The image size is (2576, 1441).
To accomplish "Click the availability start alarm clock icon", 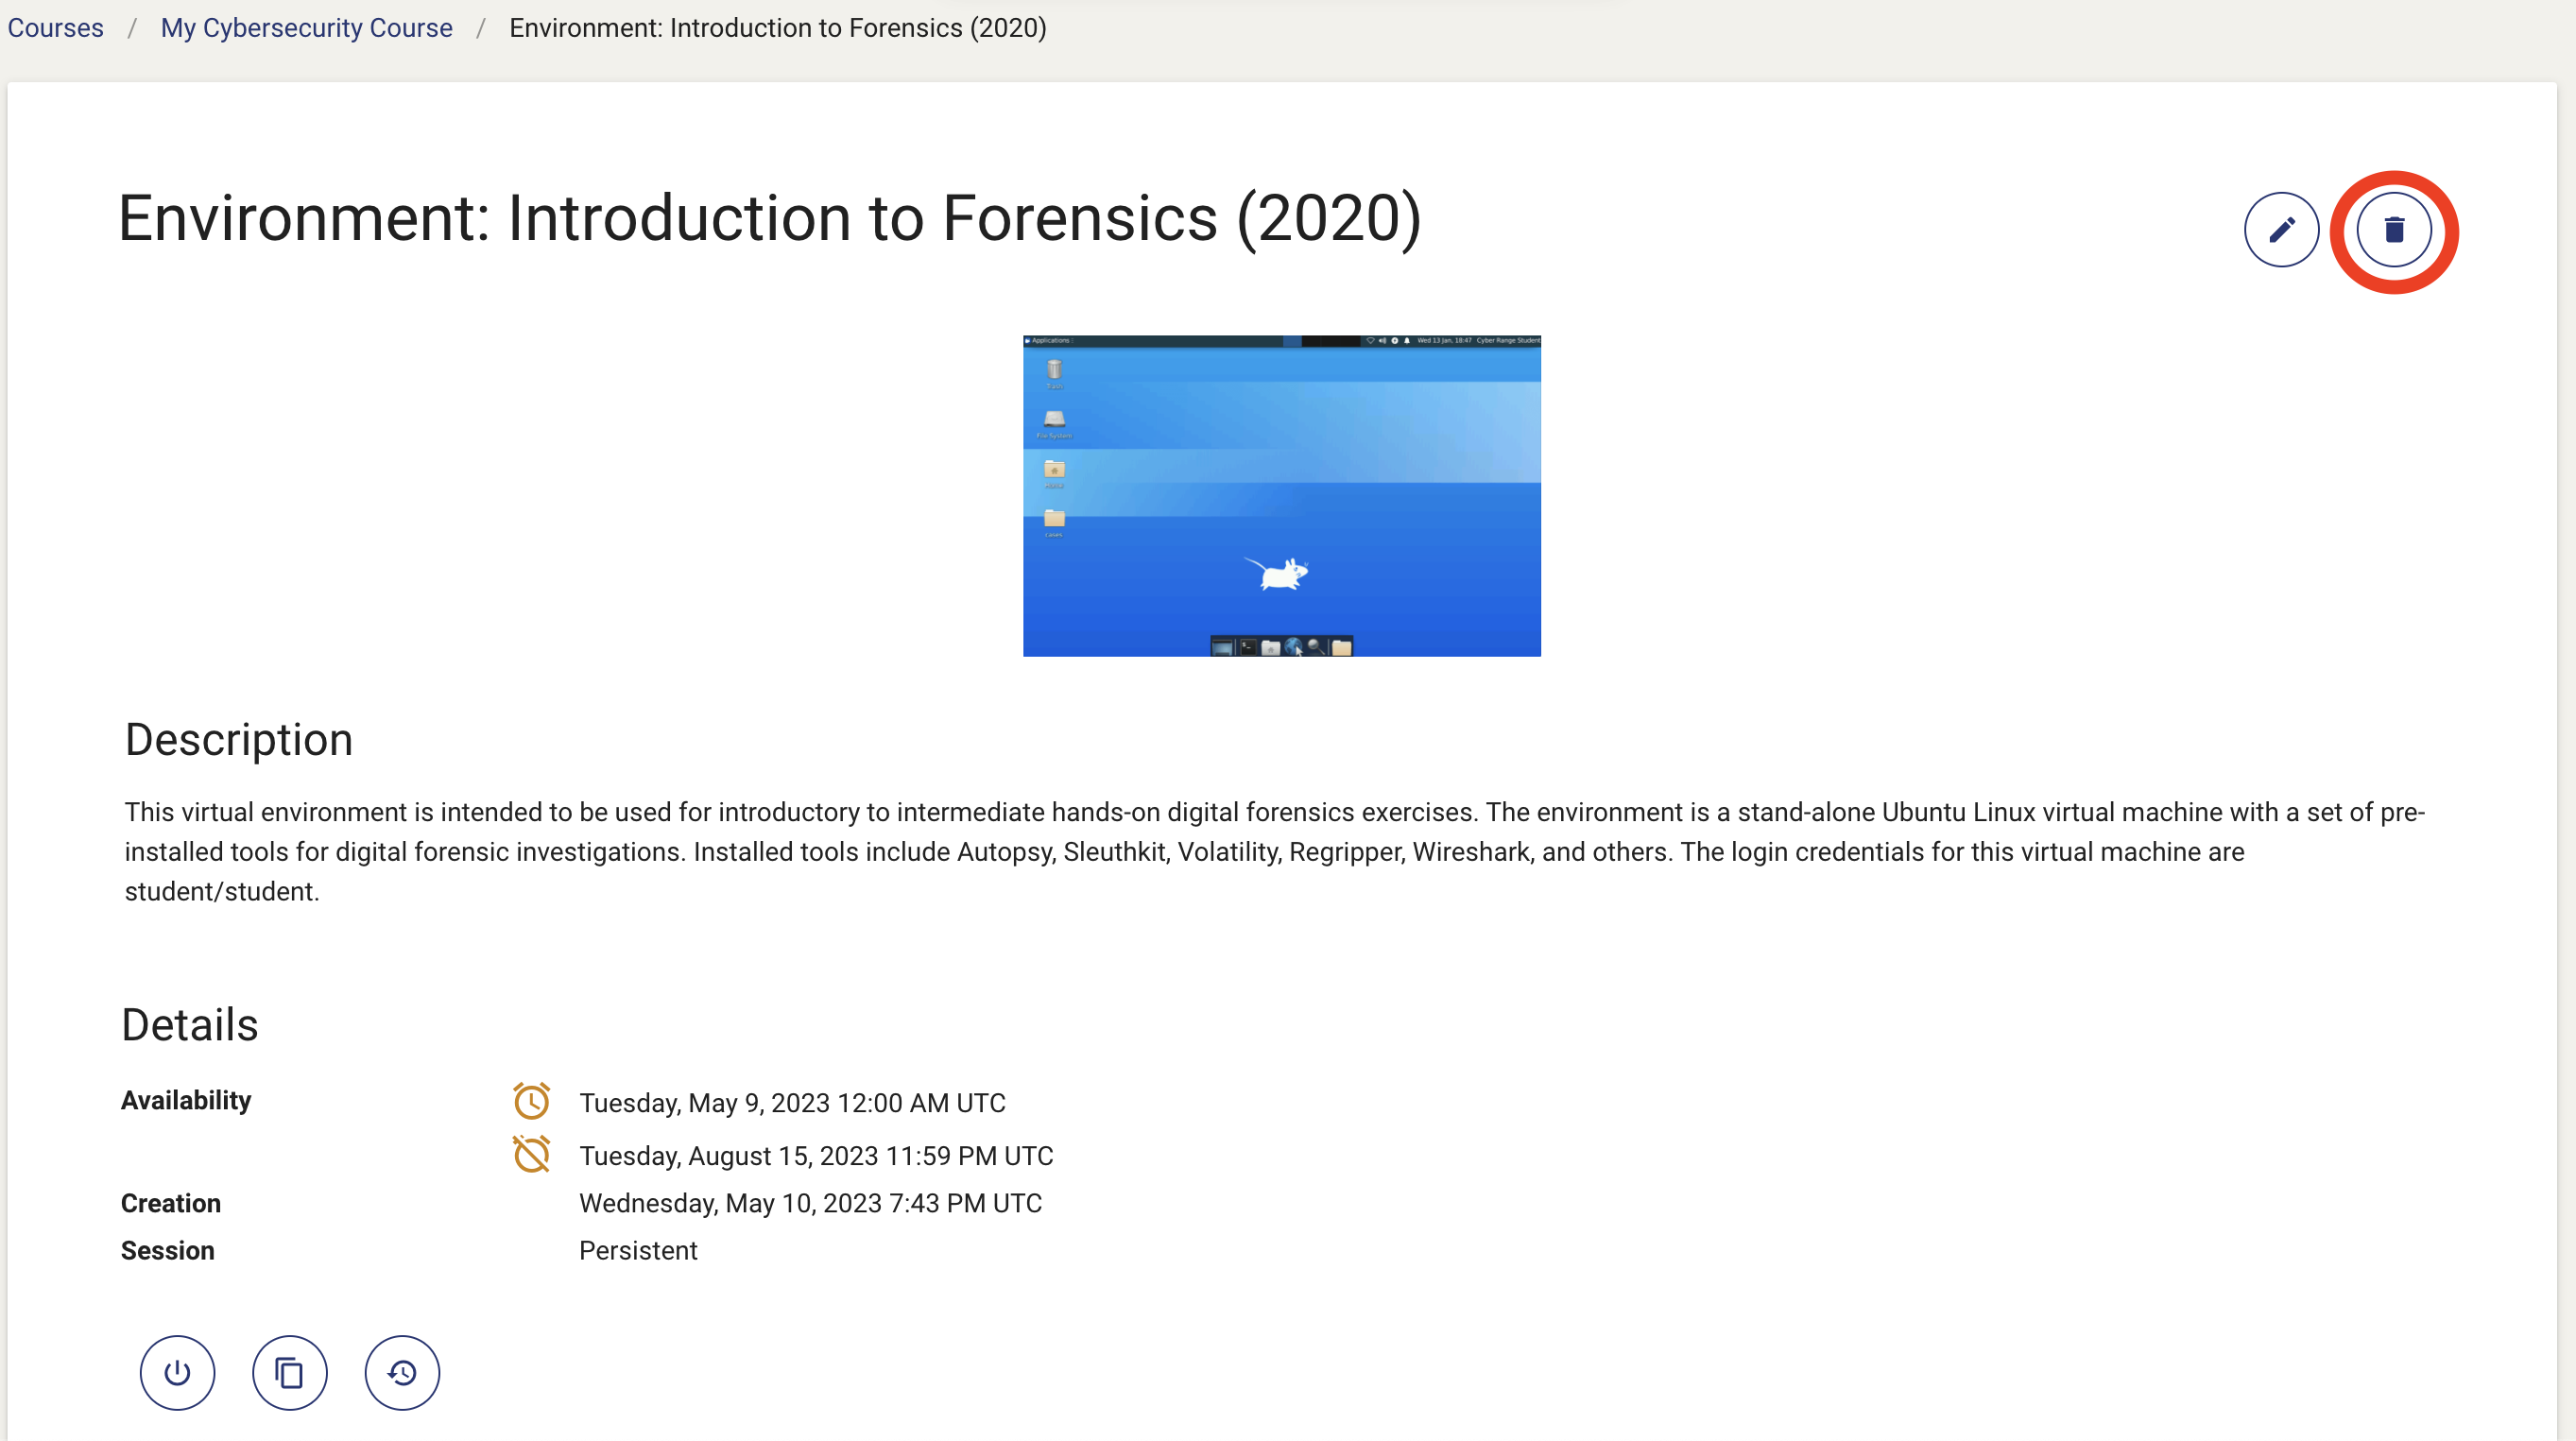I will [531, 1101].
